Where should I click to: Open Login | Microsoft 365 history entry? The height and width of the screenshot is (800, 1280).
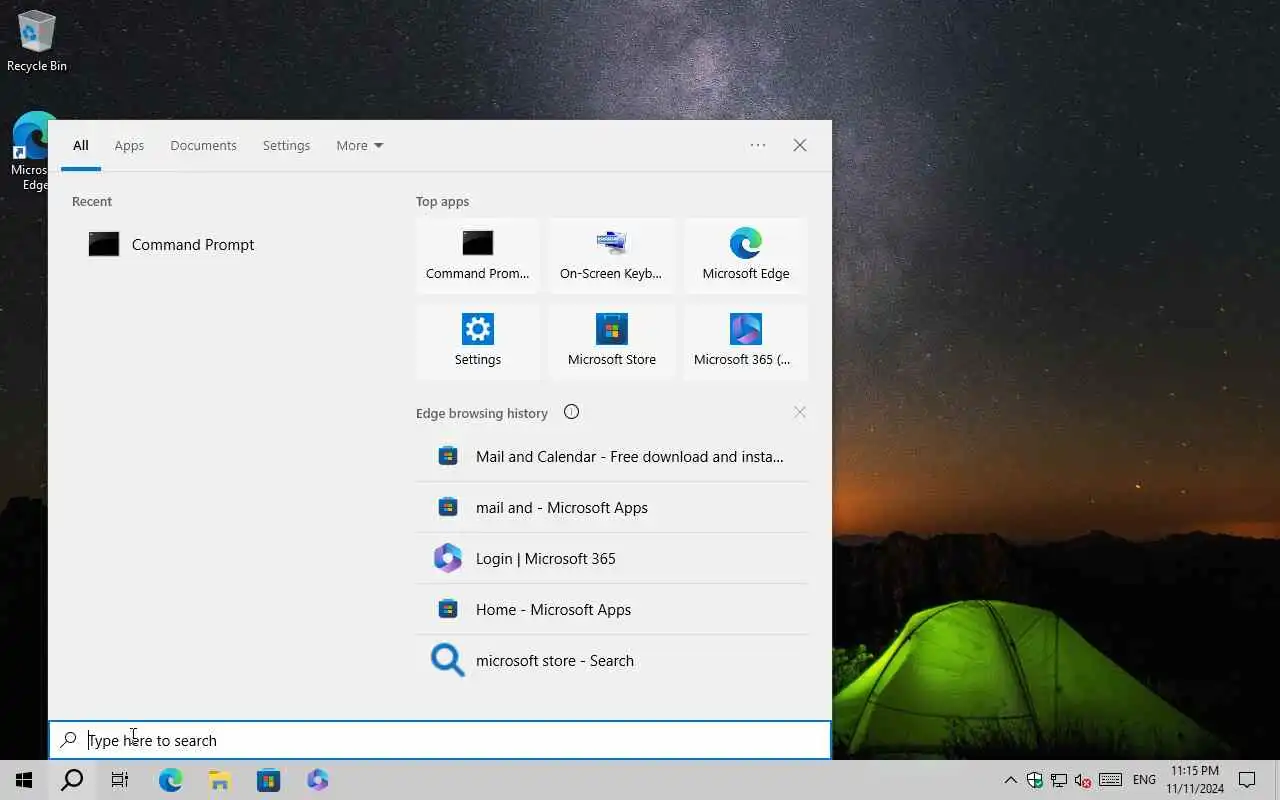(612, 558)
